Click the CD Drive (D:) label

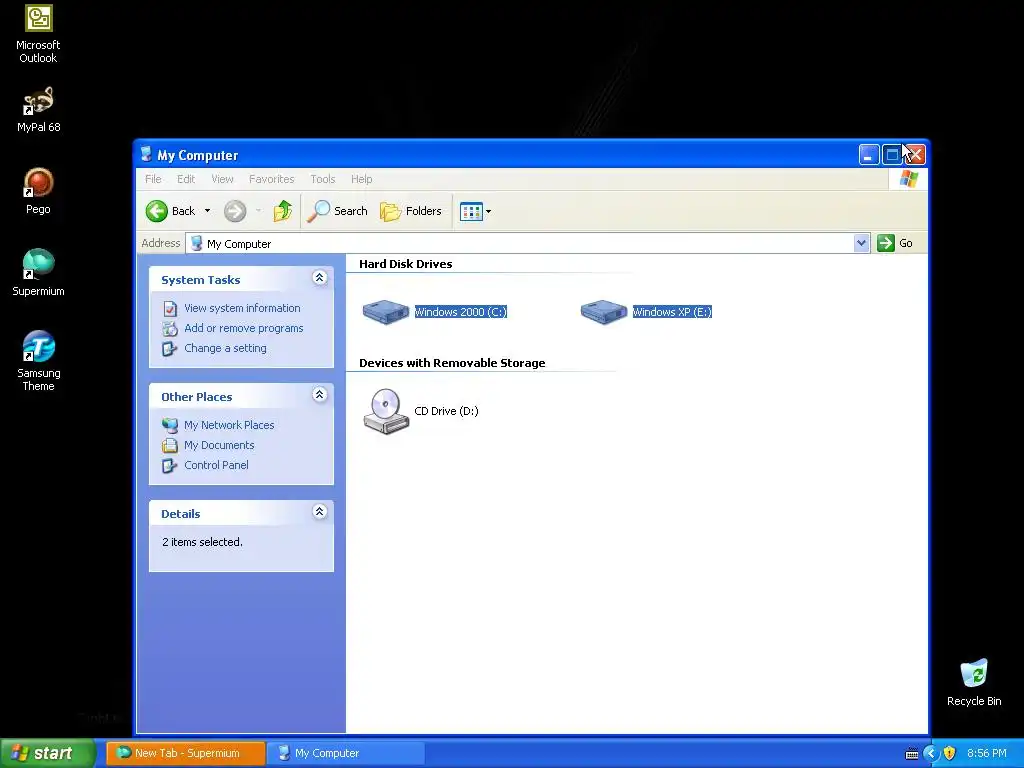pos(446,411)
